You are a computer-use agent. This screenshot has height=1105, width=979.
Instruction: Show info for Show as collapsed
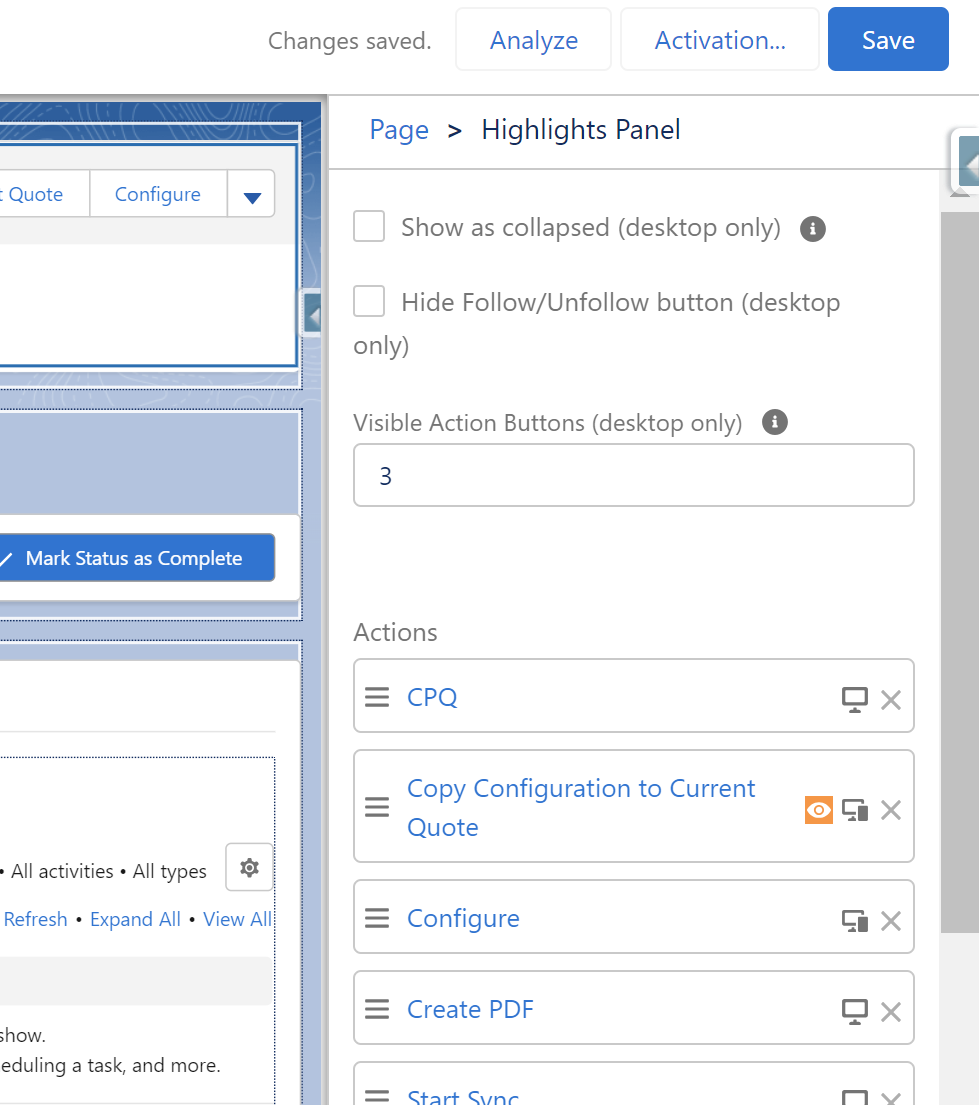[x=813, y=228]
